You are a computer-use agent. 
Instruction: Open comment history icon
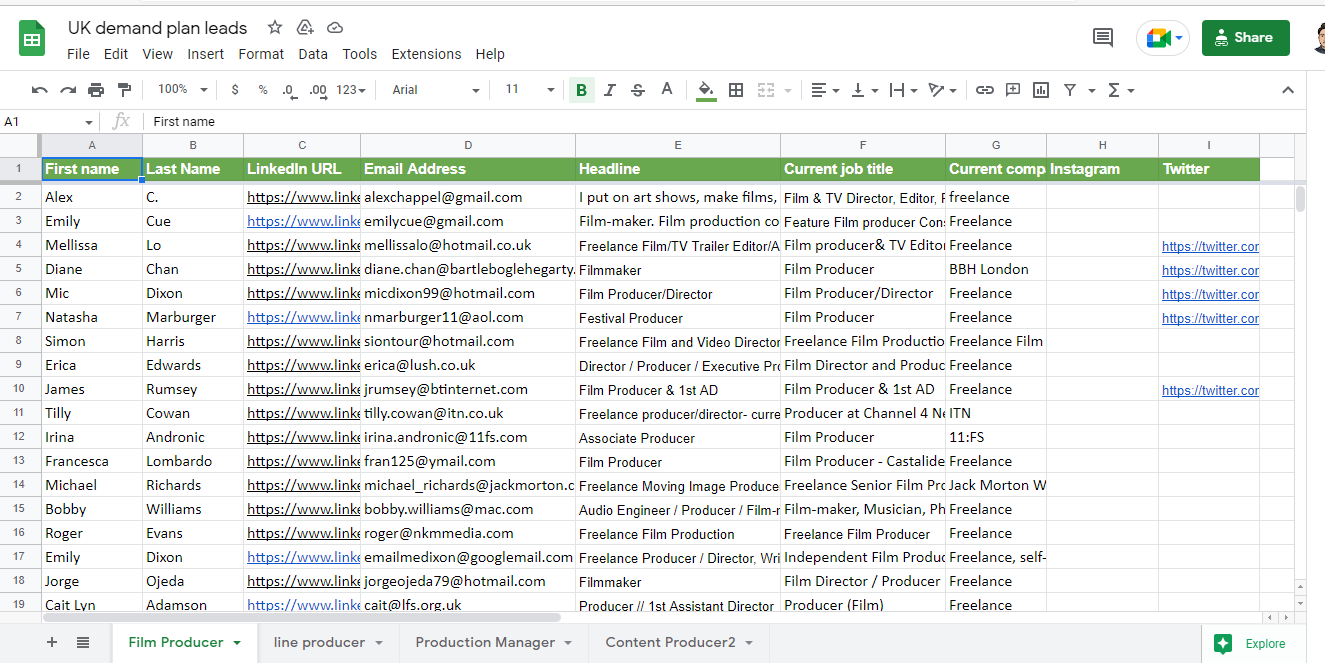1103,38
